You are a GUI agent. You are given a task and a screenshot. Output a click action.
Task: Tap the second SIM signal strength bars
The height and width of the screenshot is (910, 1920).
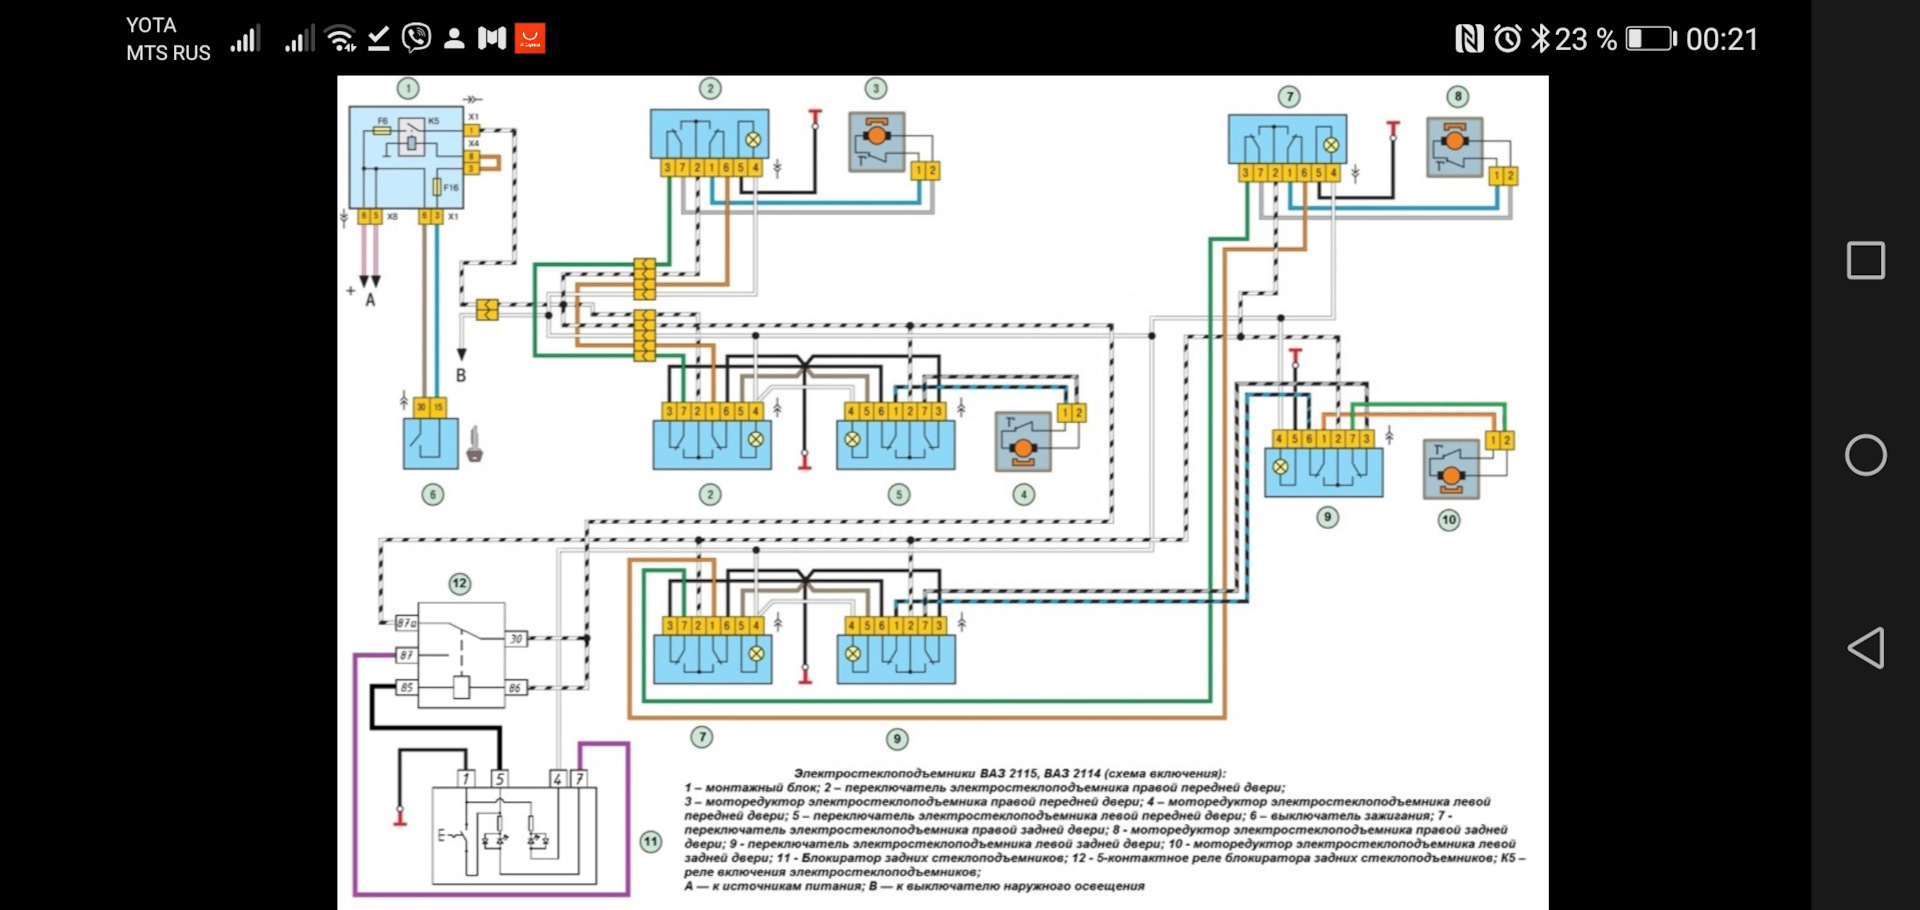point(299,39)
